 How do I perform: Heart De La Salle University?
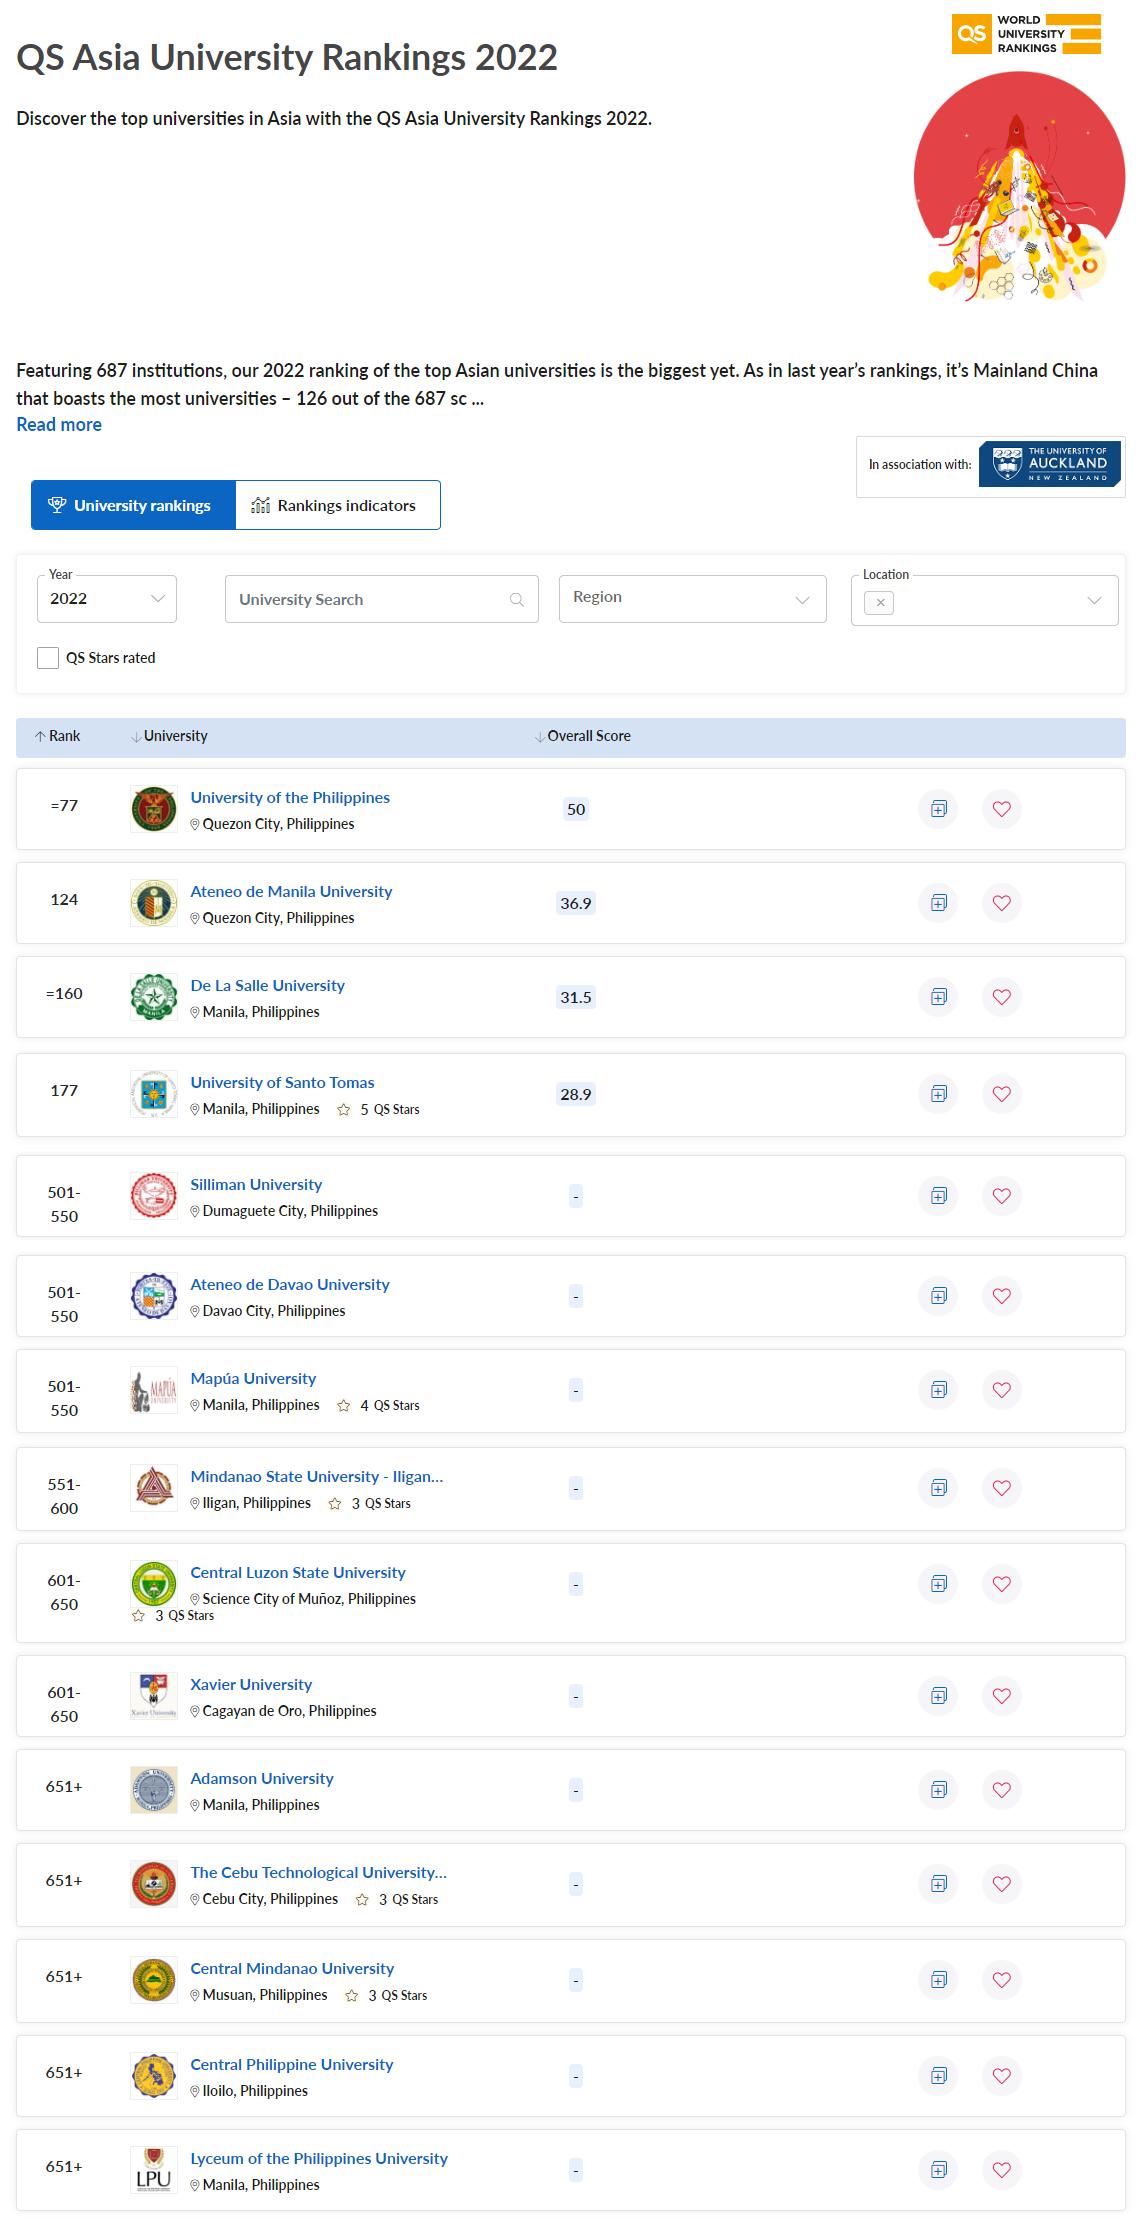coord(1001,997)
